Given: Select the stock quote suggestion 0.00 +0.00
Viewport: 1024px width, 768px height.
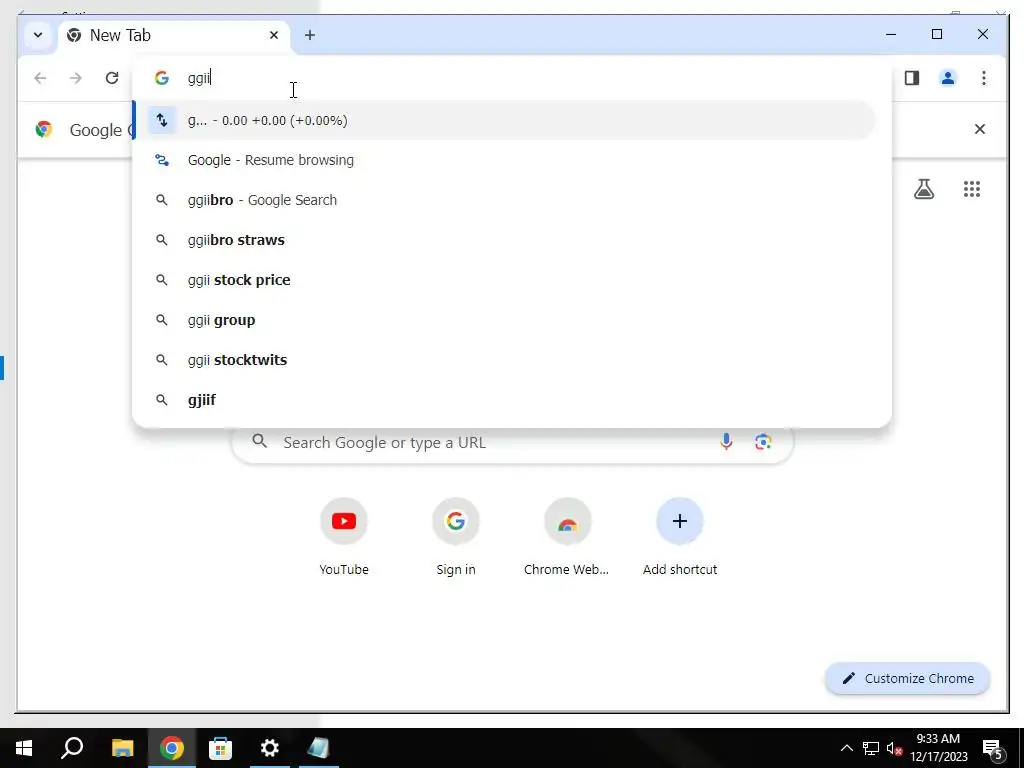Looking at the screenshot, I should tap(504, 121).
